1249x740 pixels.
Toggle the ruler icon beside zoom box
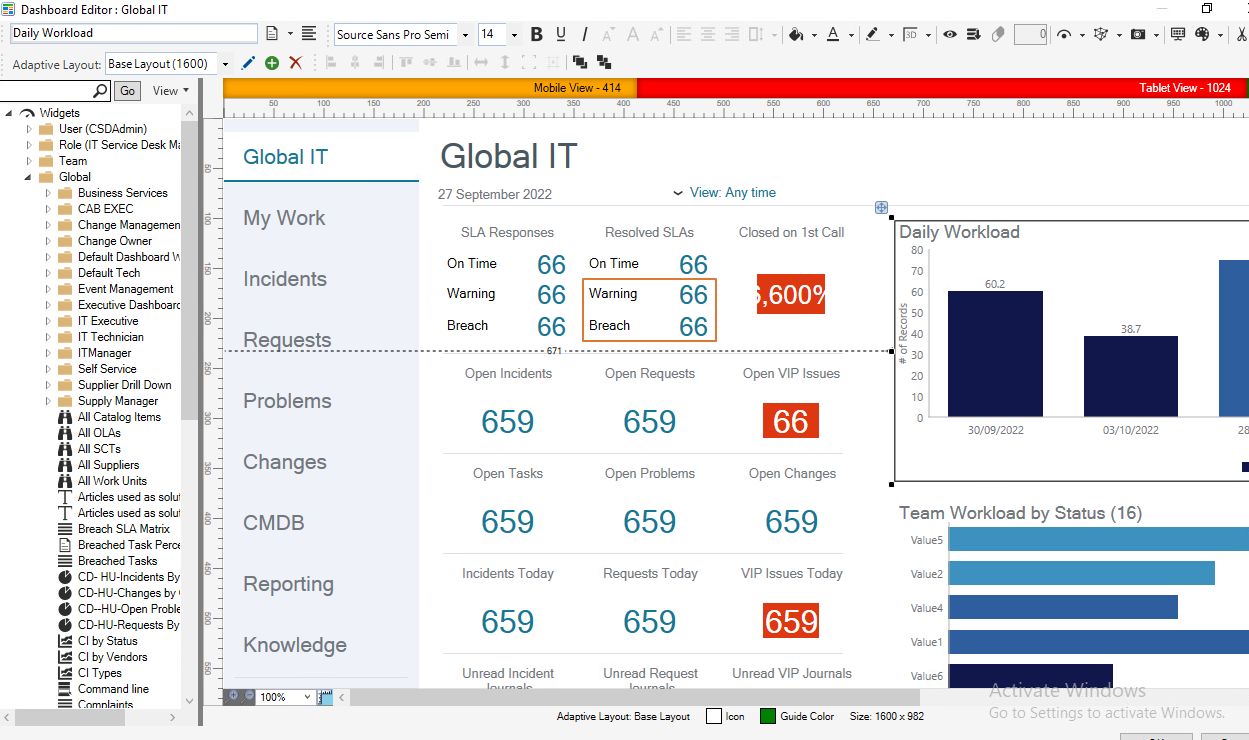pos(325,696)
